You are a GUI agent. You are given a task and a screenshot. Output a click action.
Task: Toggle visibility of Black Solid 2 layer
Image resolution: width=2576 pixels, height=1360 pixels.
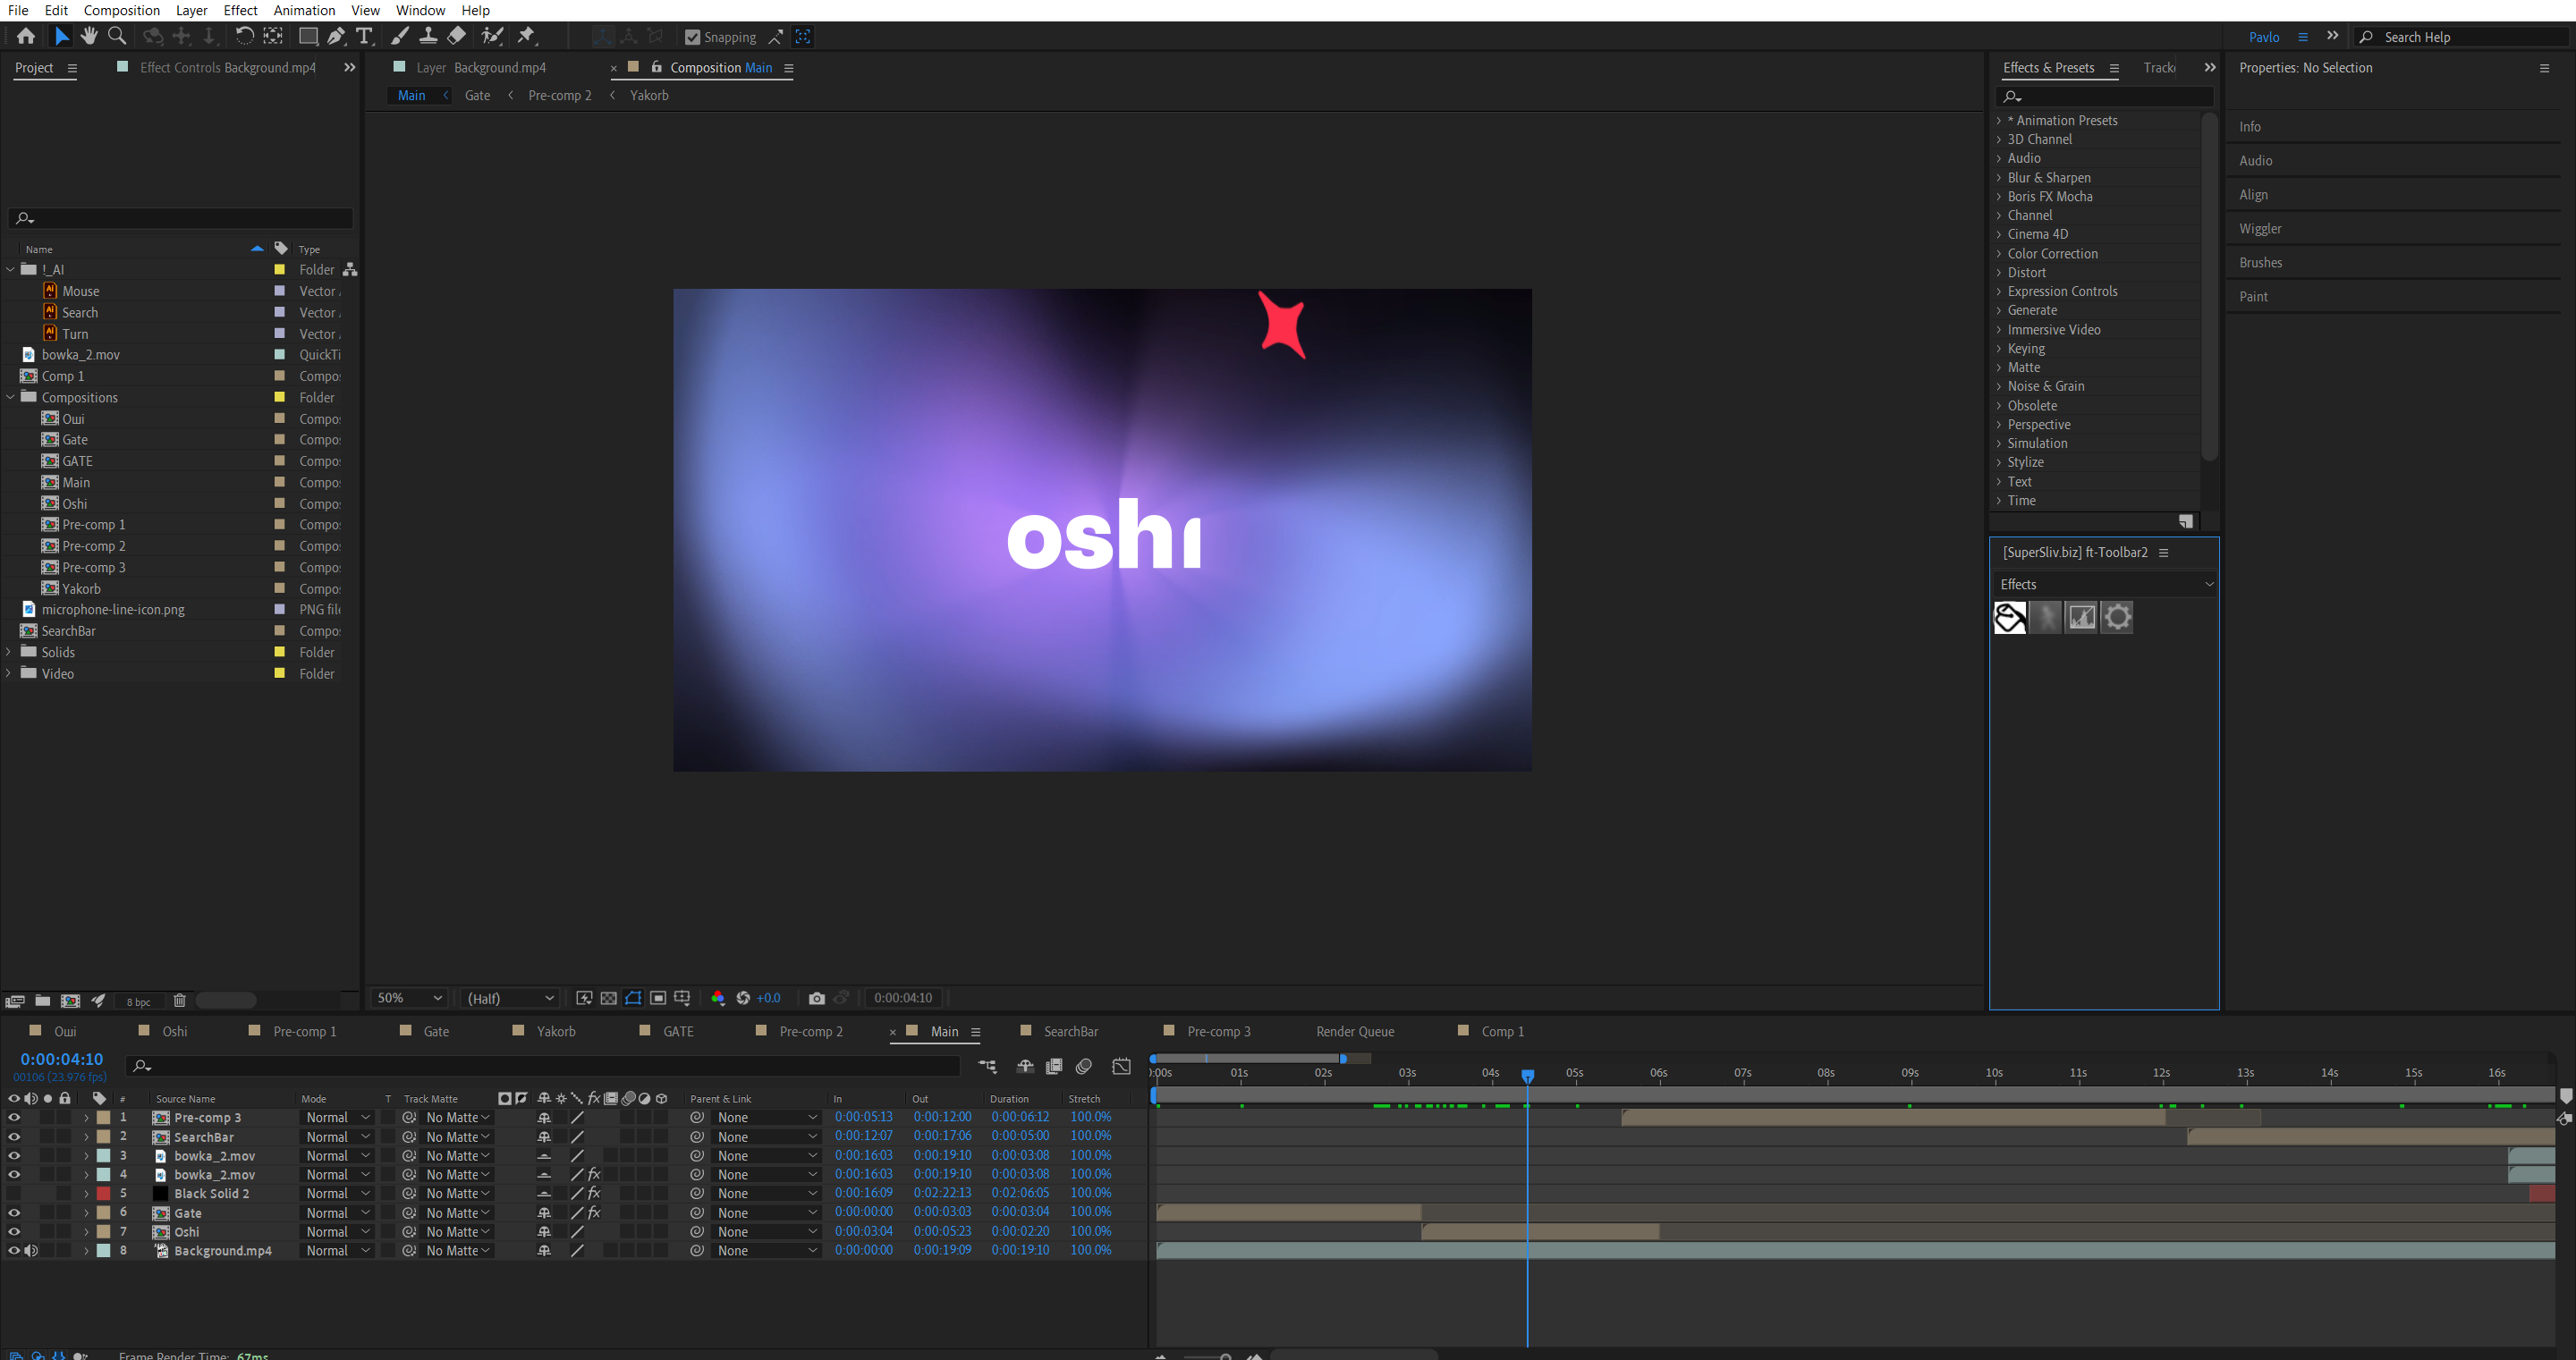pos(14,1194)
